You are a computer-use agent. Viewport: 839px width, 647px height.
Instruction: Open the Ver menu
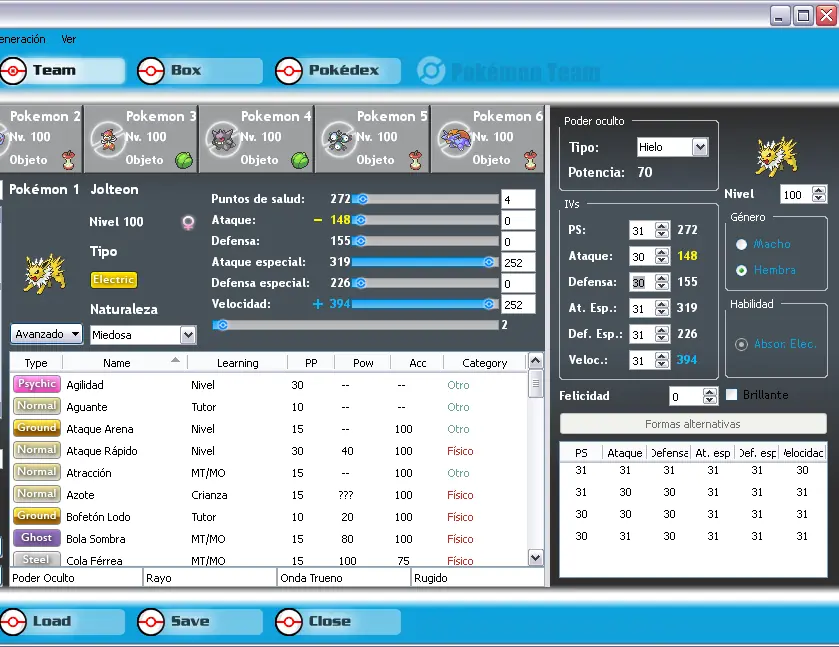pos(68,39)
